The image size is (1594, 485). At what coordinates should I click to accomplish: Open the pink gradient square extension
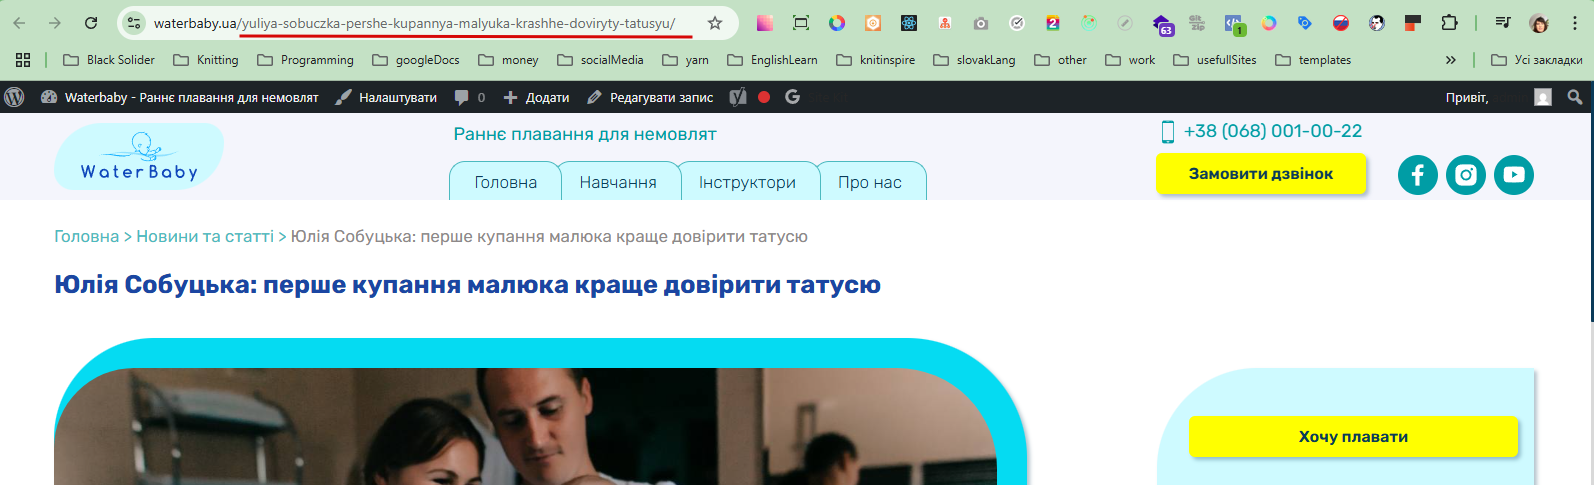tap(765, 23)
